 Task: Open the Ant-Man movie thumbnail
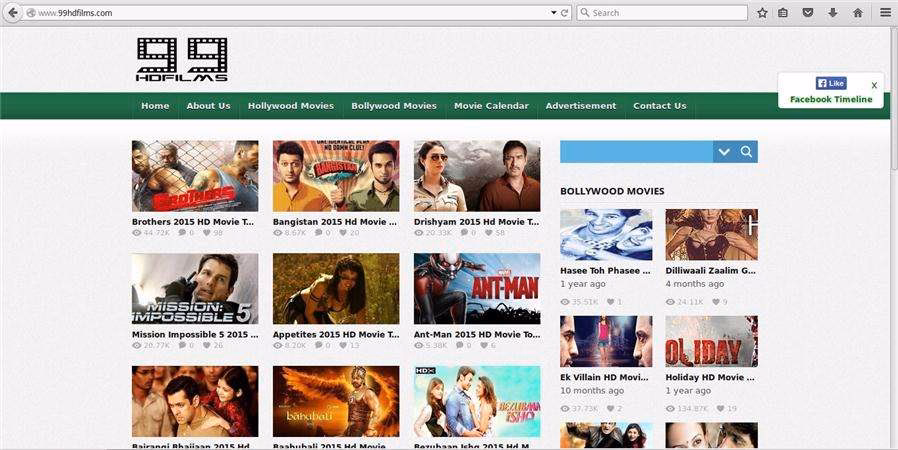pos(477,289)
